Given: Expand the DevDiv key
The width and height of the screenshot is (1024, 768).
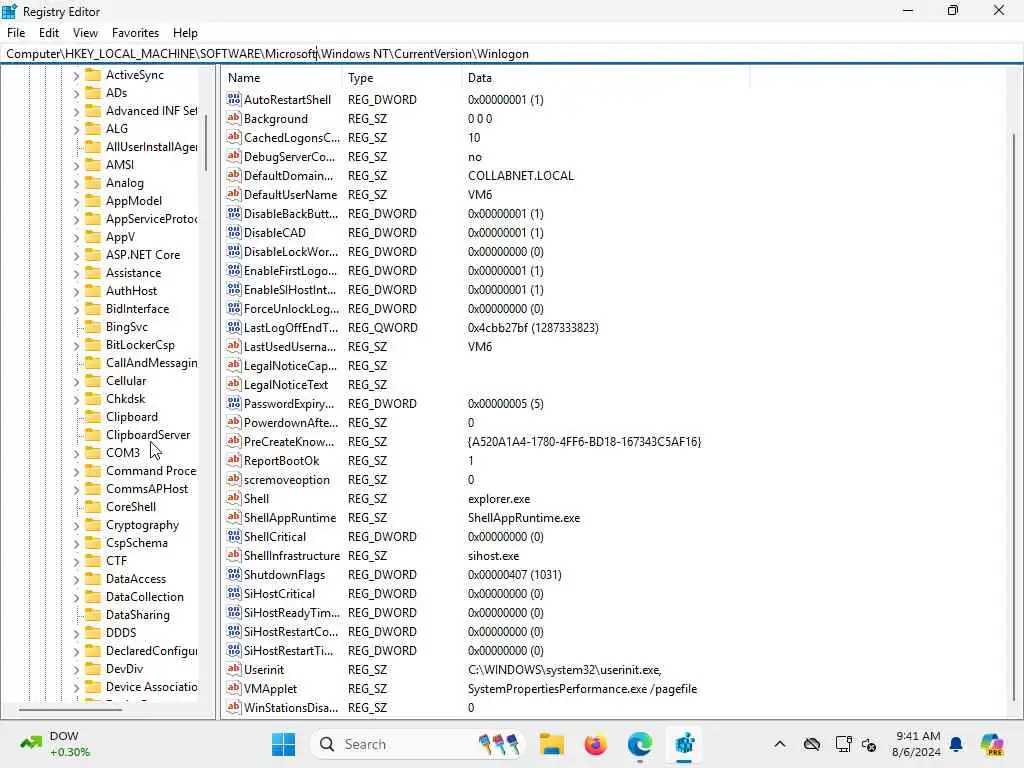Looking at the screenshot, I should 76,669.
